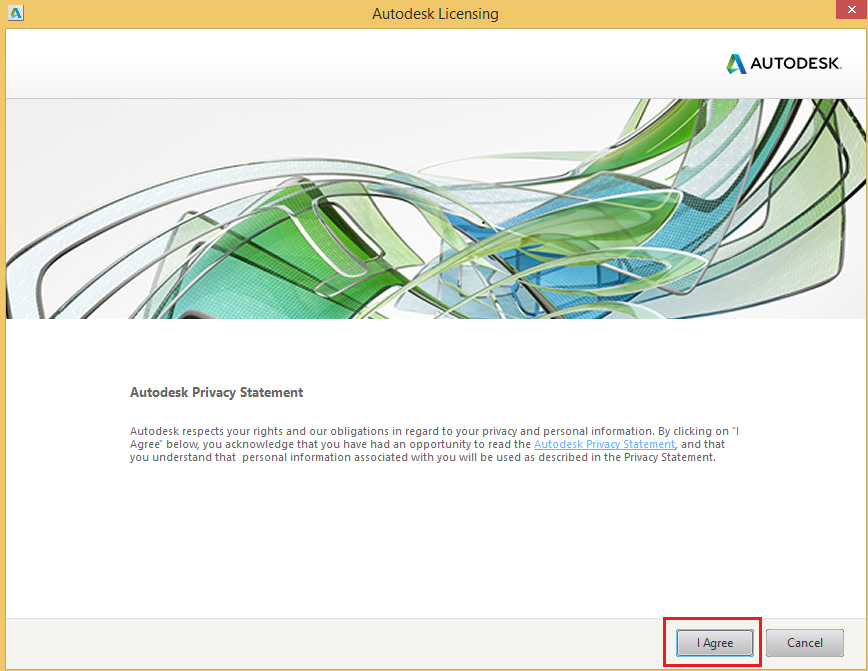The width and height of the screenshot is (868, 671).
Task: Click the Autodesk Licensing title text
Action: (x=435, y=14)
